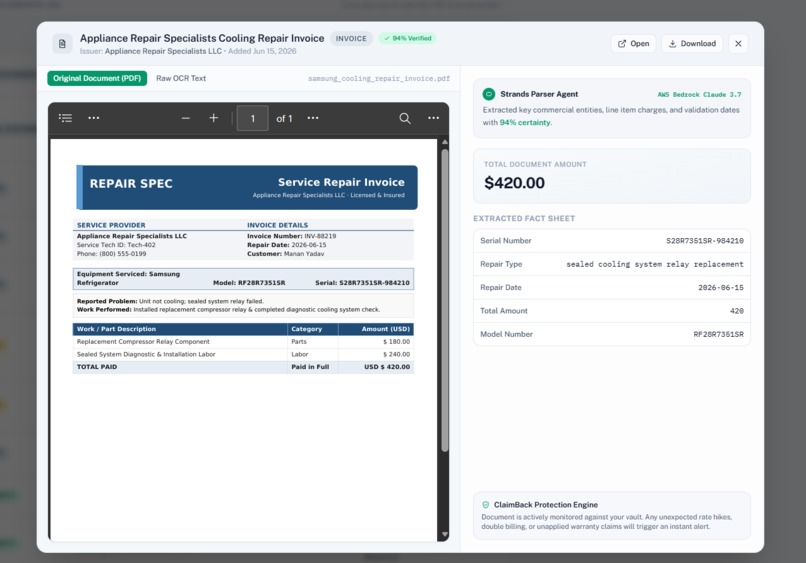Click the Sealed System Diagnostic & Installation Labor row
Image resolution: width=806 pixels, height=563 pixels.
point(243,354)
